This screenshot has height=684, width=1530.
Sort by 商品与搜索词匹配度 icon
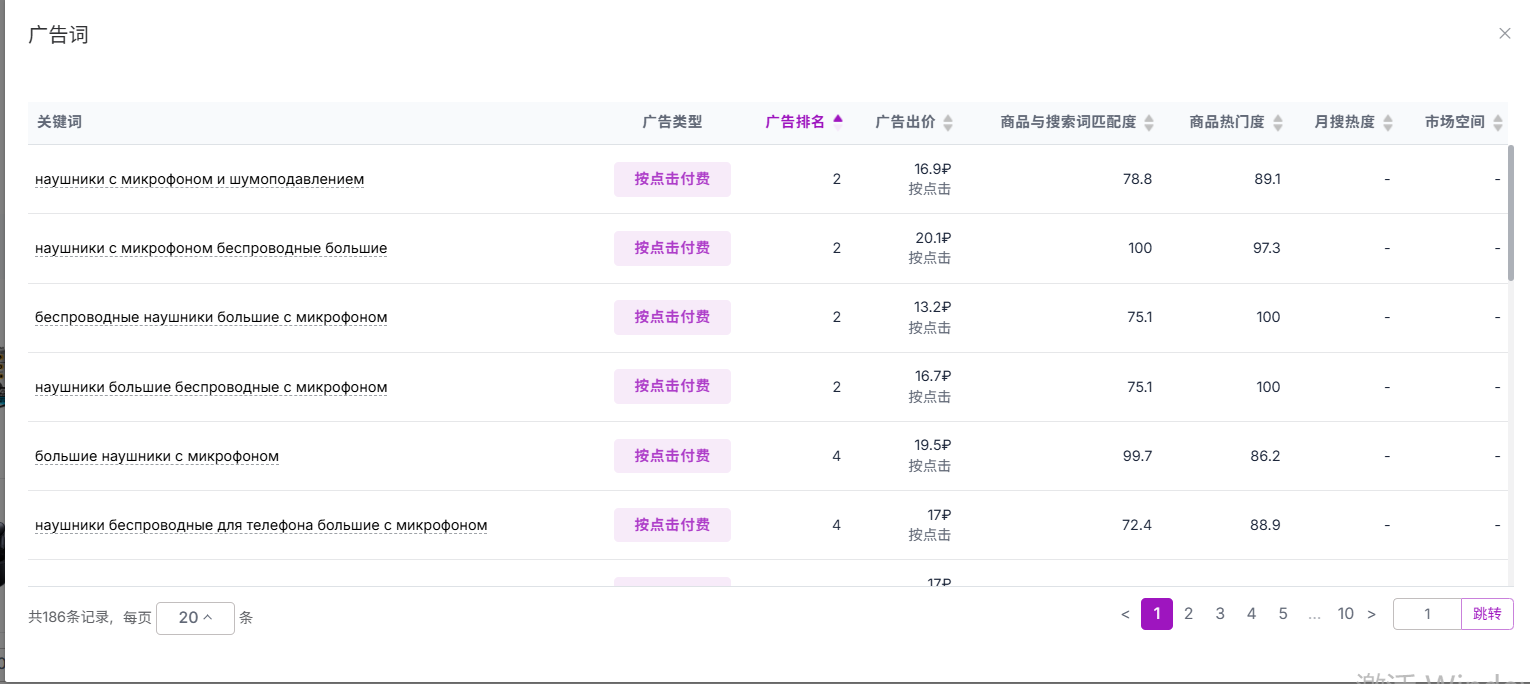coord(1149,122)
